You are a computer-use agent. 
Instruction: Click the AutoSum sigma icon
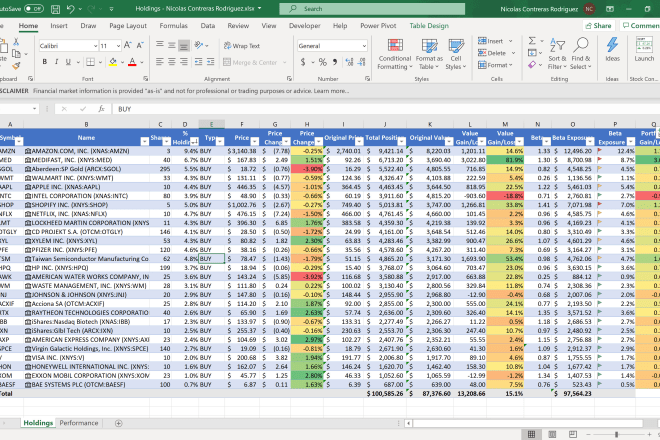tap(532, 41)
